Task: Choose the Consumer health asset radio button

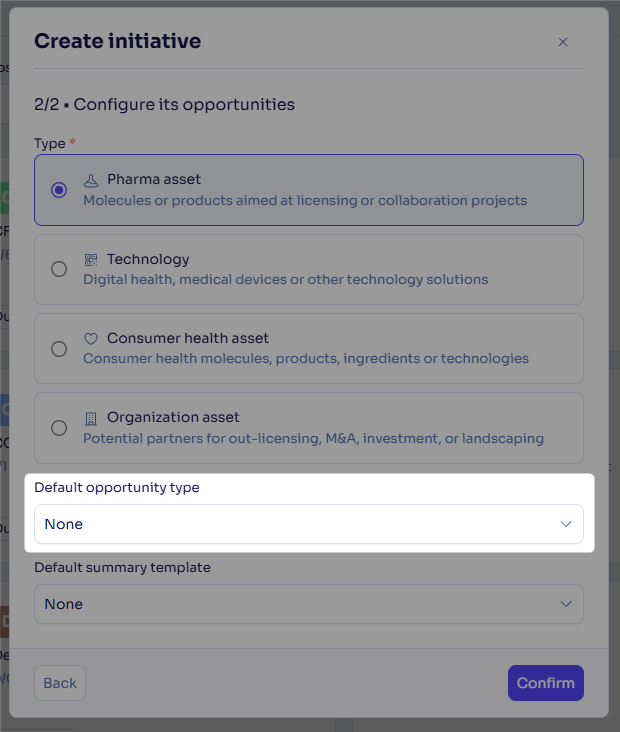Action: pyautogui.click(x=59, y=349)
